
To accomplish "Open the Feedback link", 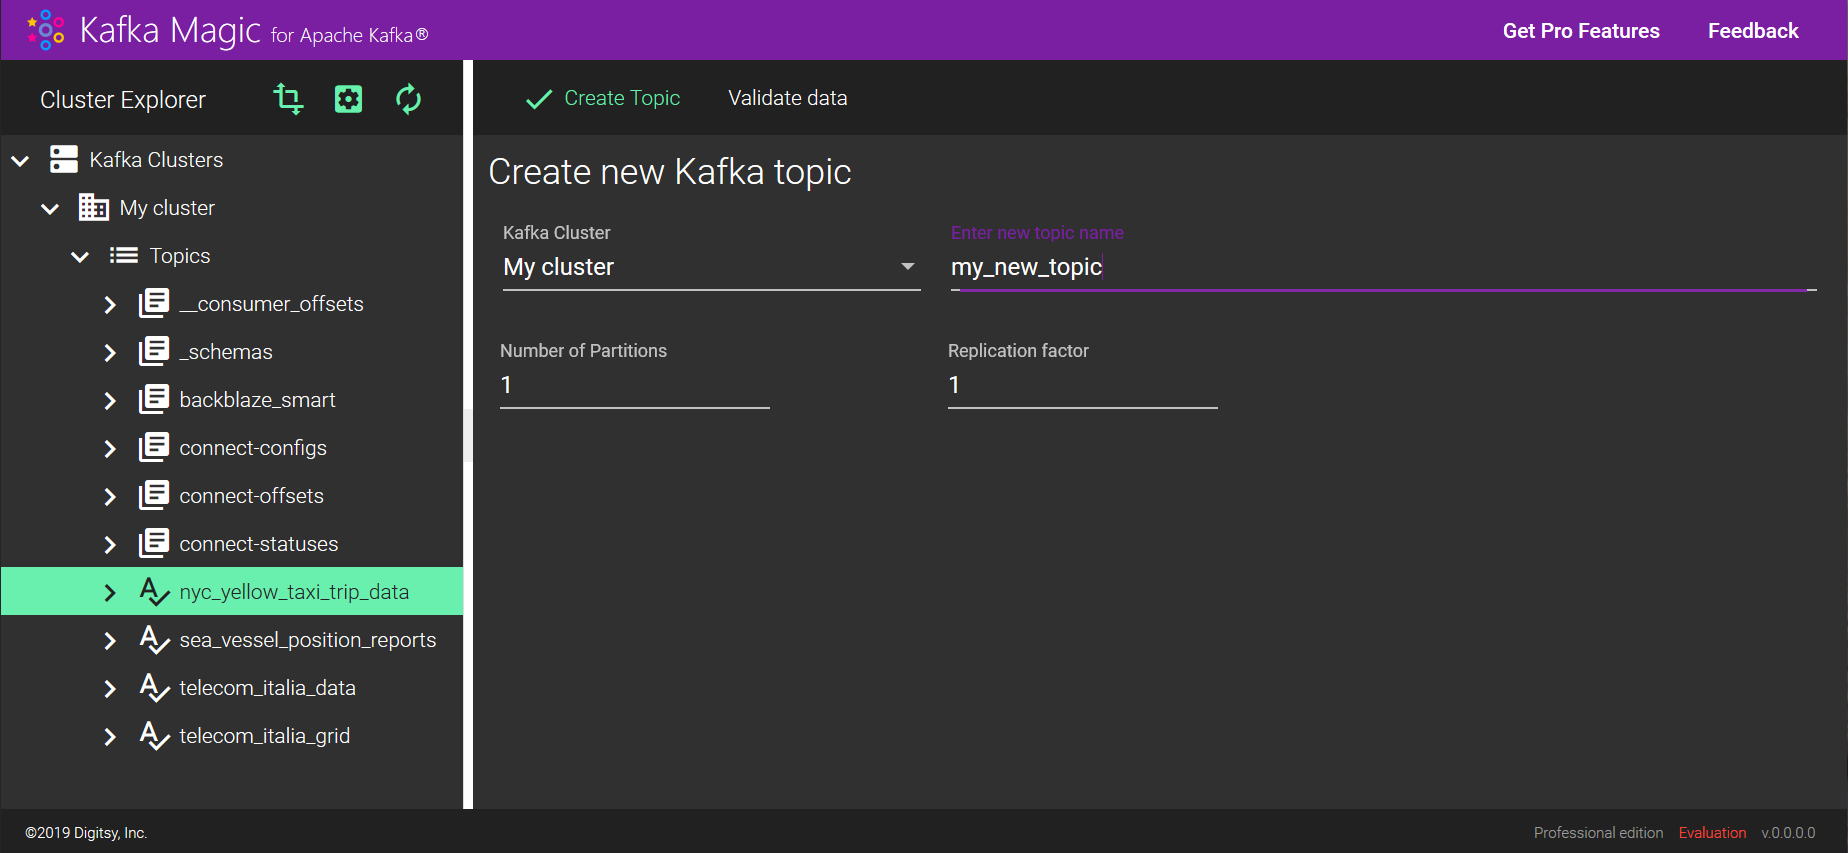I will pyautogui.click(x=1753, y=31).
